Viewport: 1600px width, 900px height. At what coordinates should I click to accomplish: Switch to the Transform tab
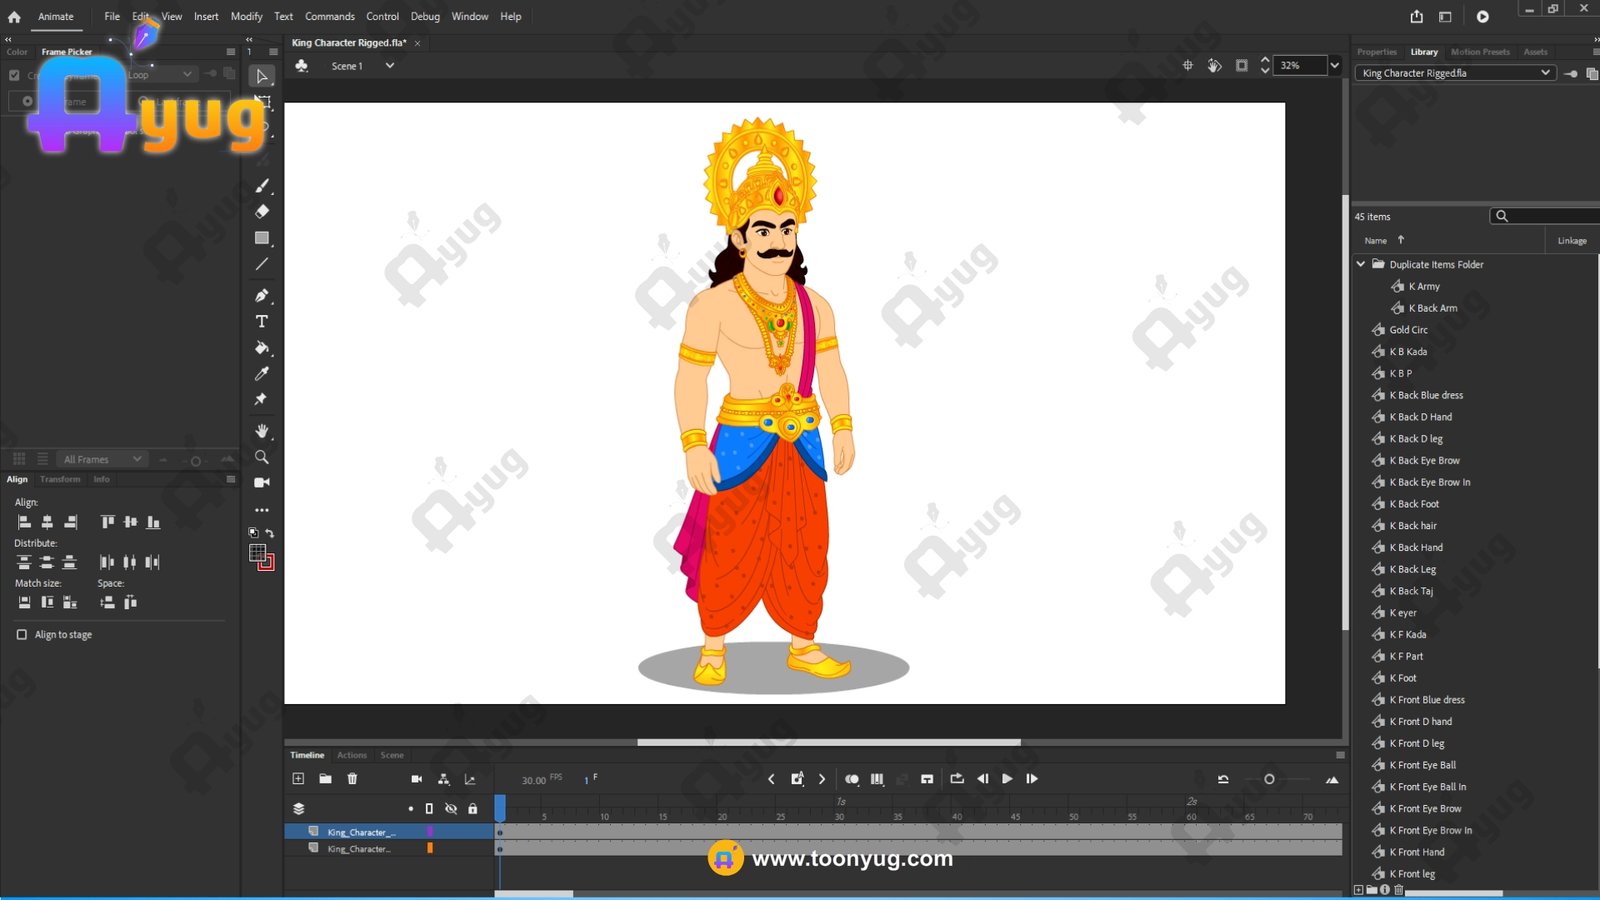pos(60,479)
